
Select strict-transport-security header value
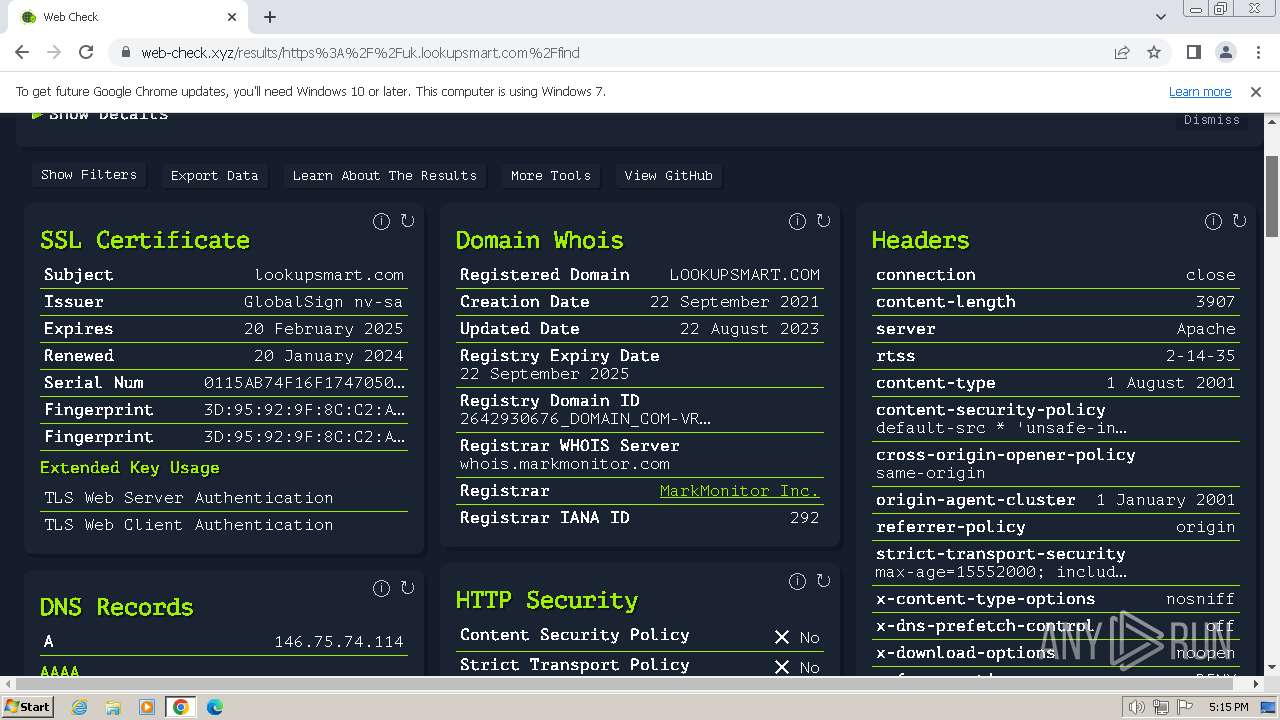[1001, 572]
